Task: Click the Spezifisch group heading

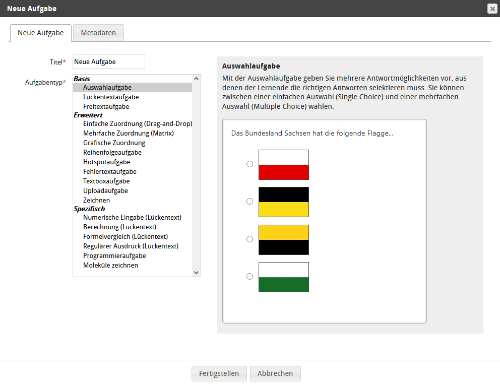Action: point(89,209)
